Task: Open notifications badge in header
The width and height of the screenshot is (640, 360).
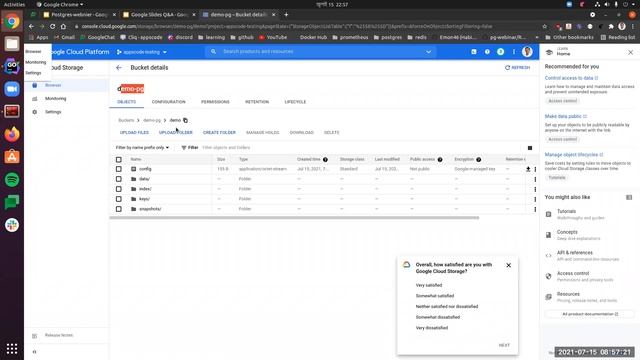Action: click(500, 52)
